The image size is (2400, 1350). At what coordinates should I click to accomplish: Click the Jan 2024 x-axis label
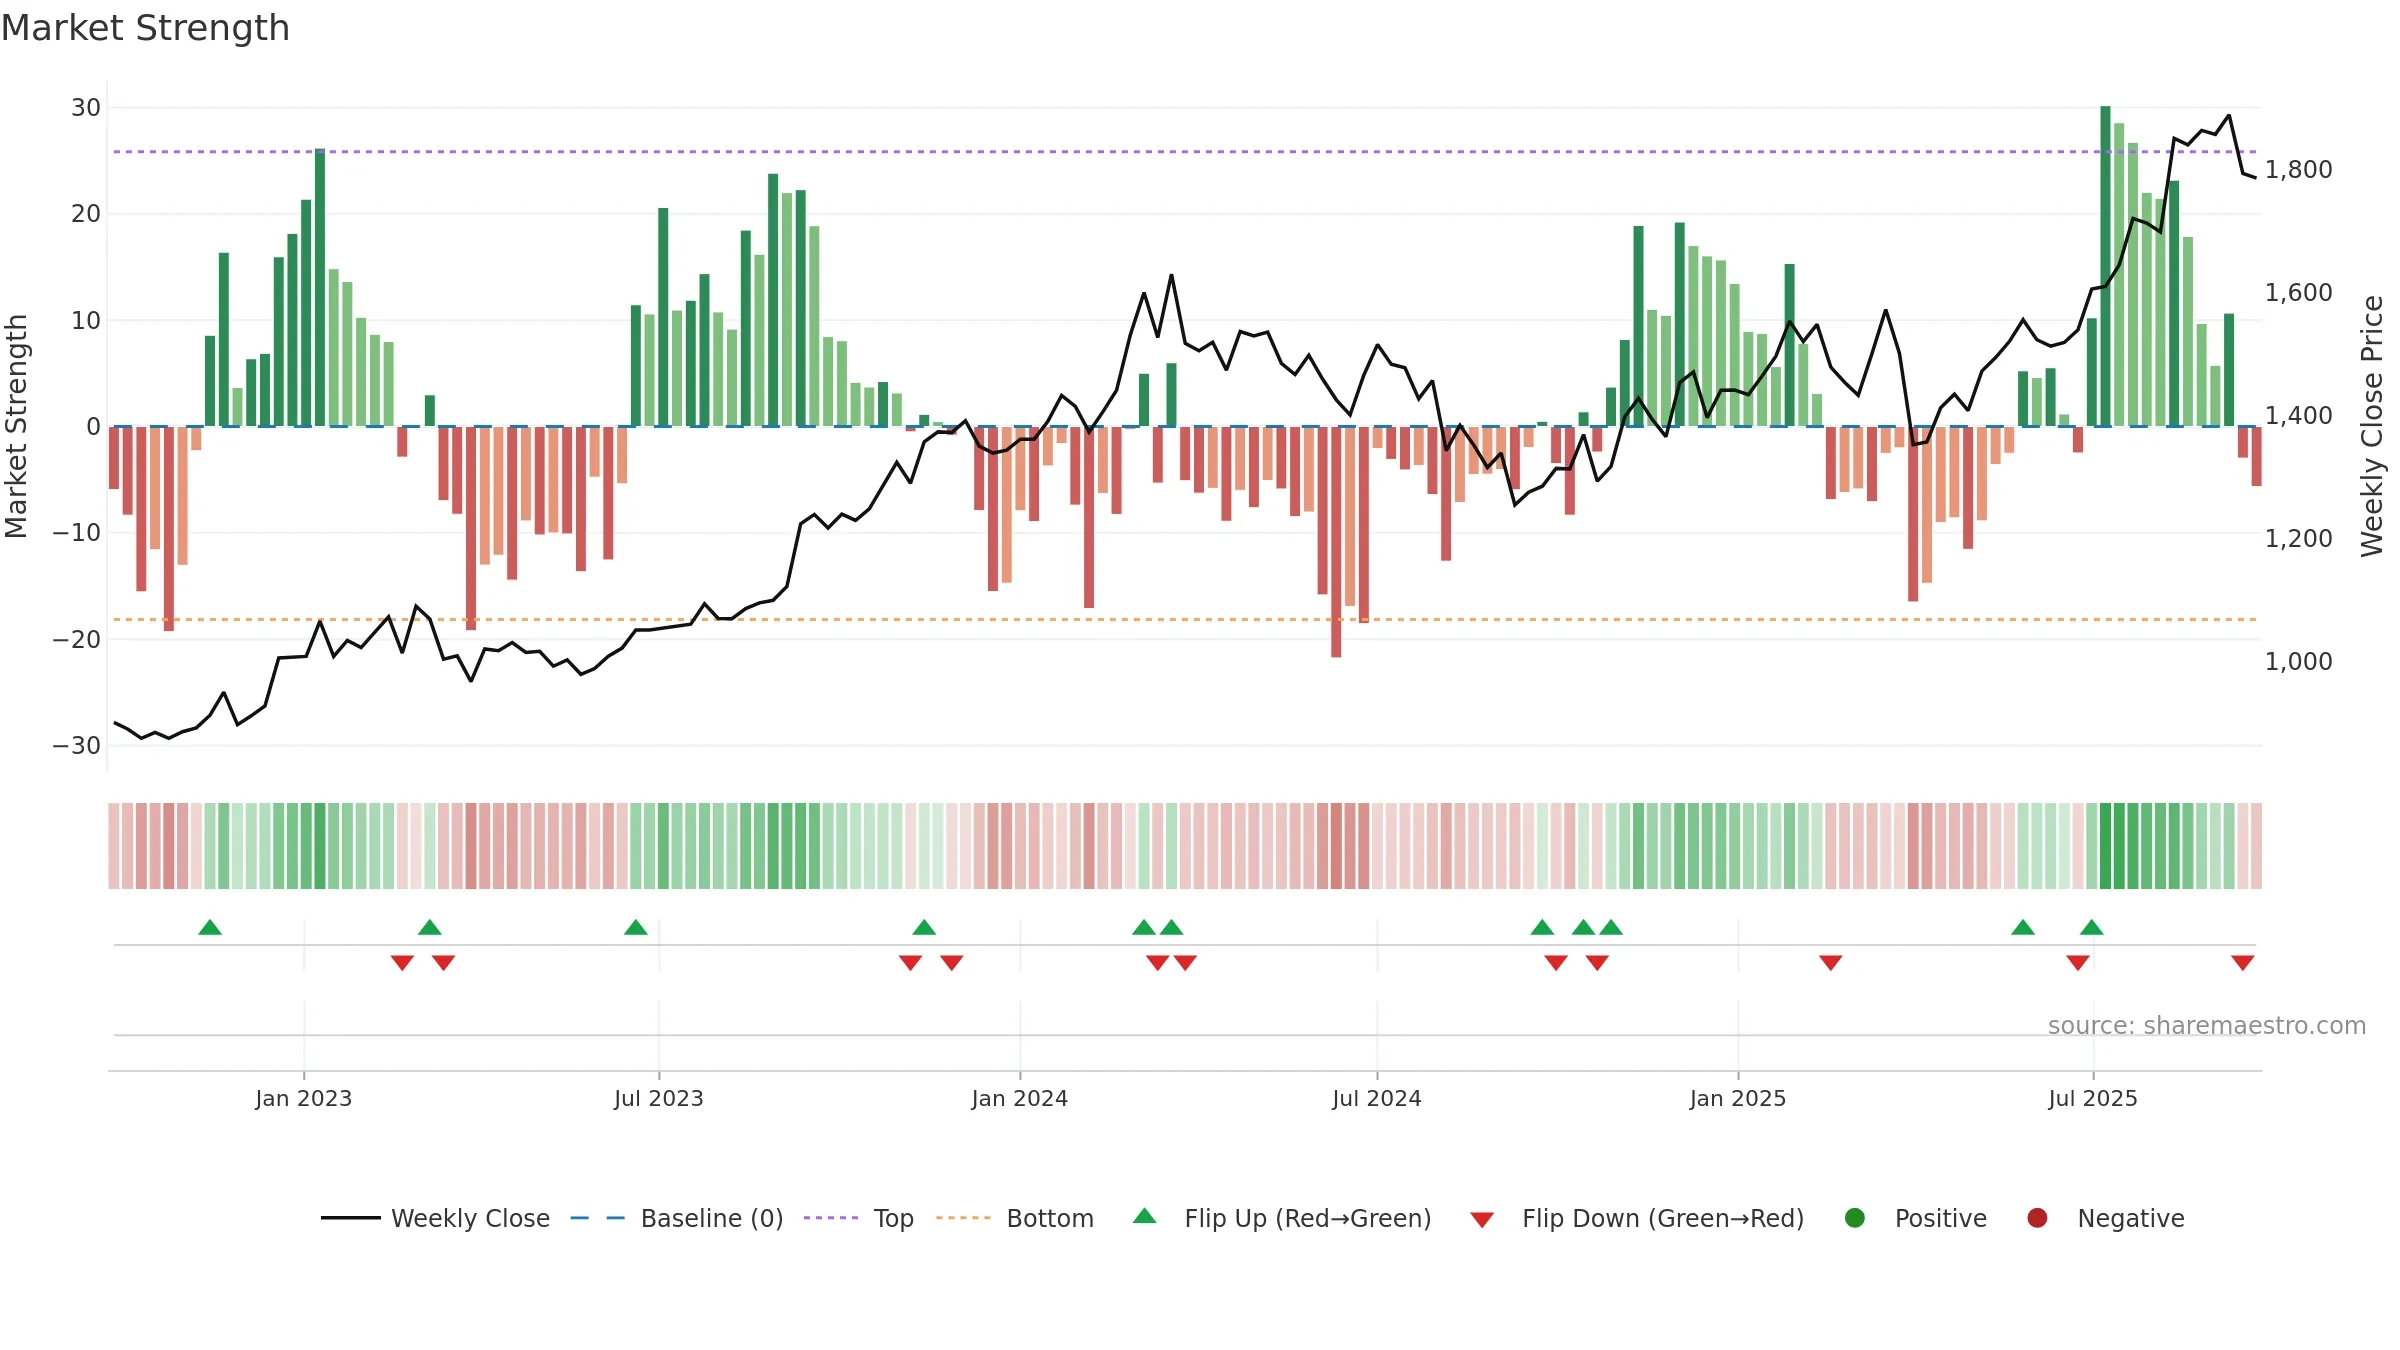(1020, 1099)
